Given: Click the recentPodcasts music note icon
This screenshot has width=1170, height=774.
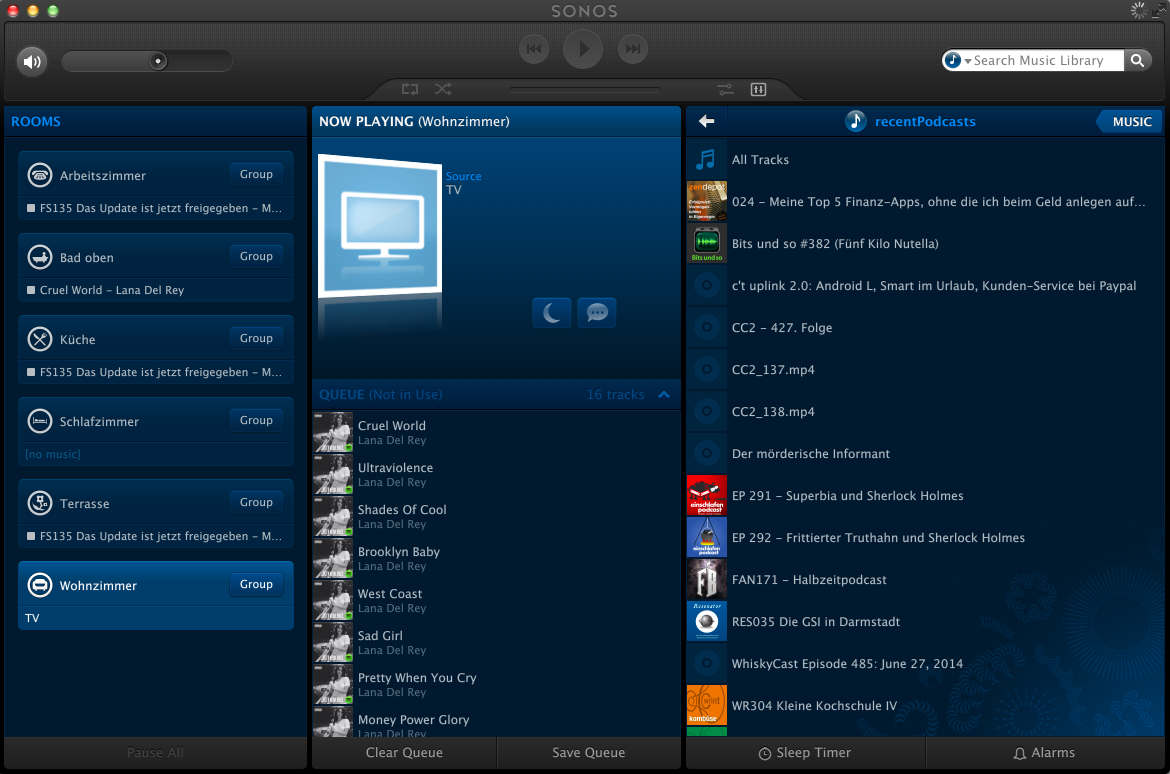Looking at the screenshot, I should [x=855, y=121].
